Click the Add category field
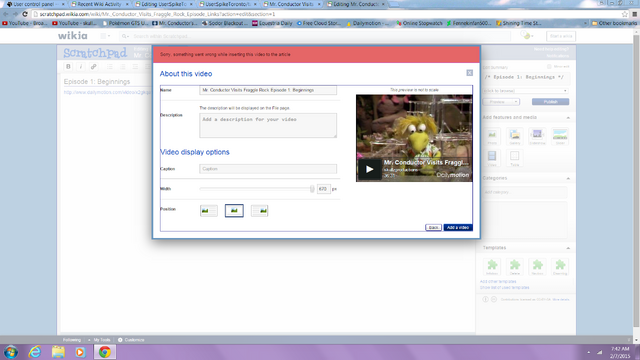This screenshot has width=640, height=360. [525, 192]
